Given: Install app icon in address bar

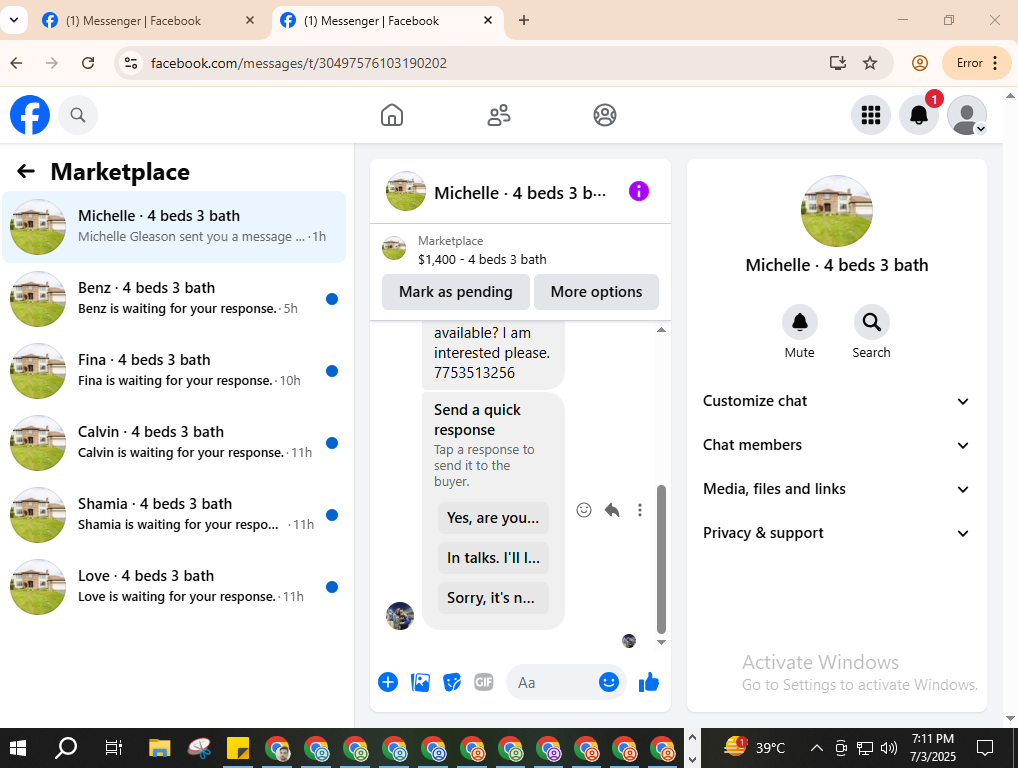Looking at the screenshot, I should [838, 63].
